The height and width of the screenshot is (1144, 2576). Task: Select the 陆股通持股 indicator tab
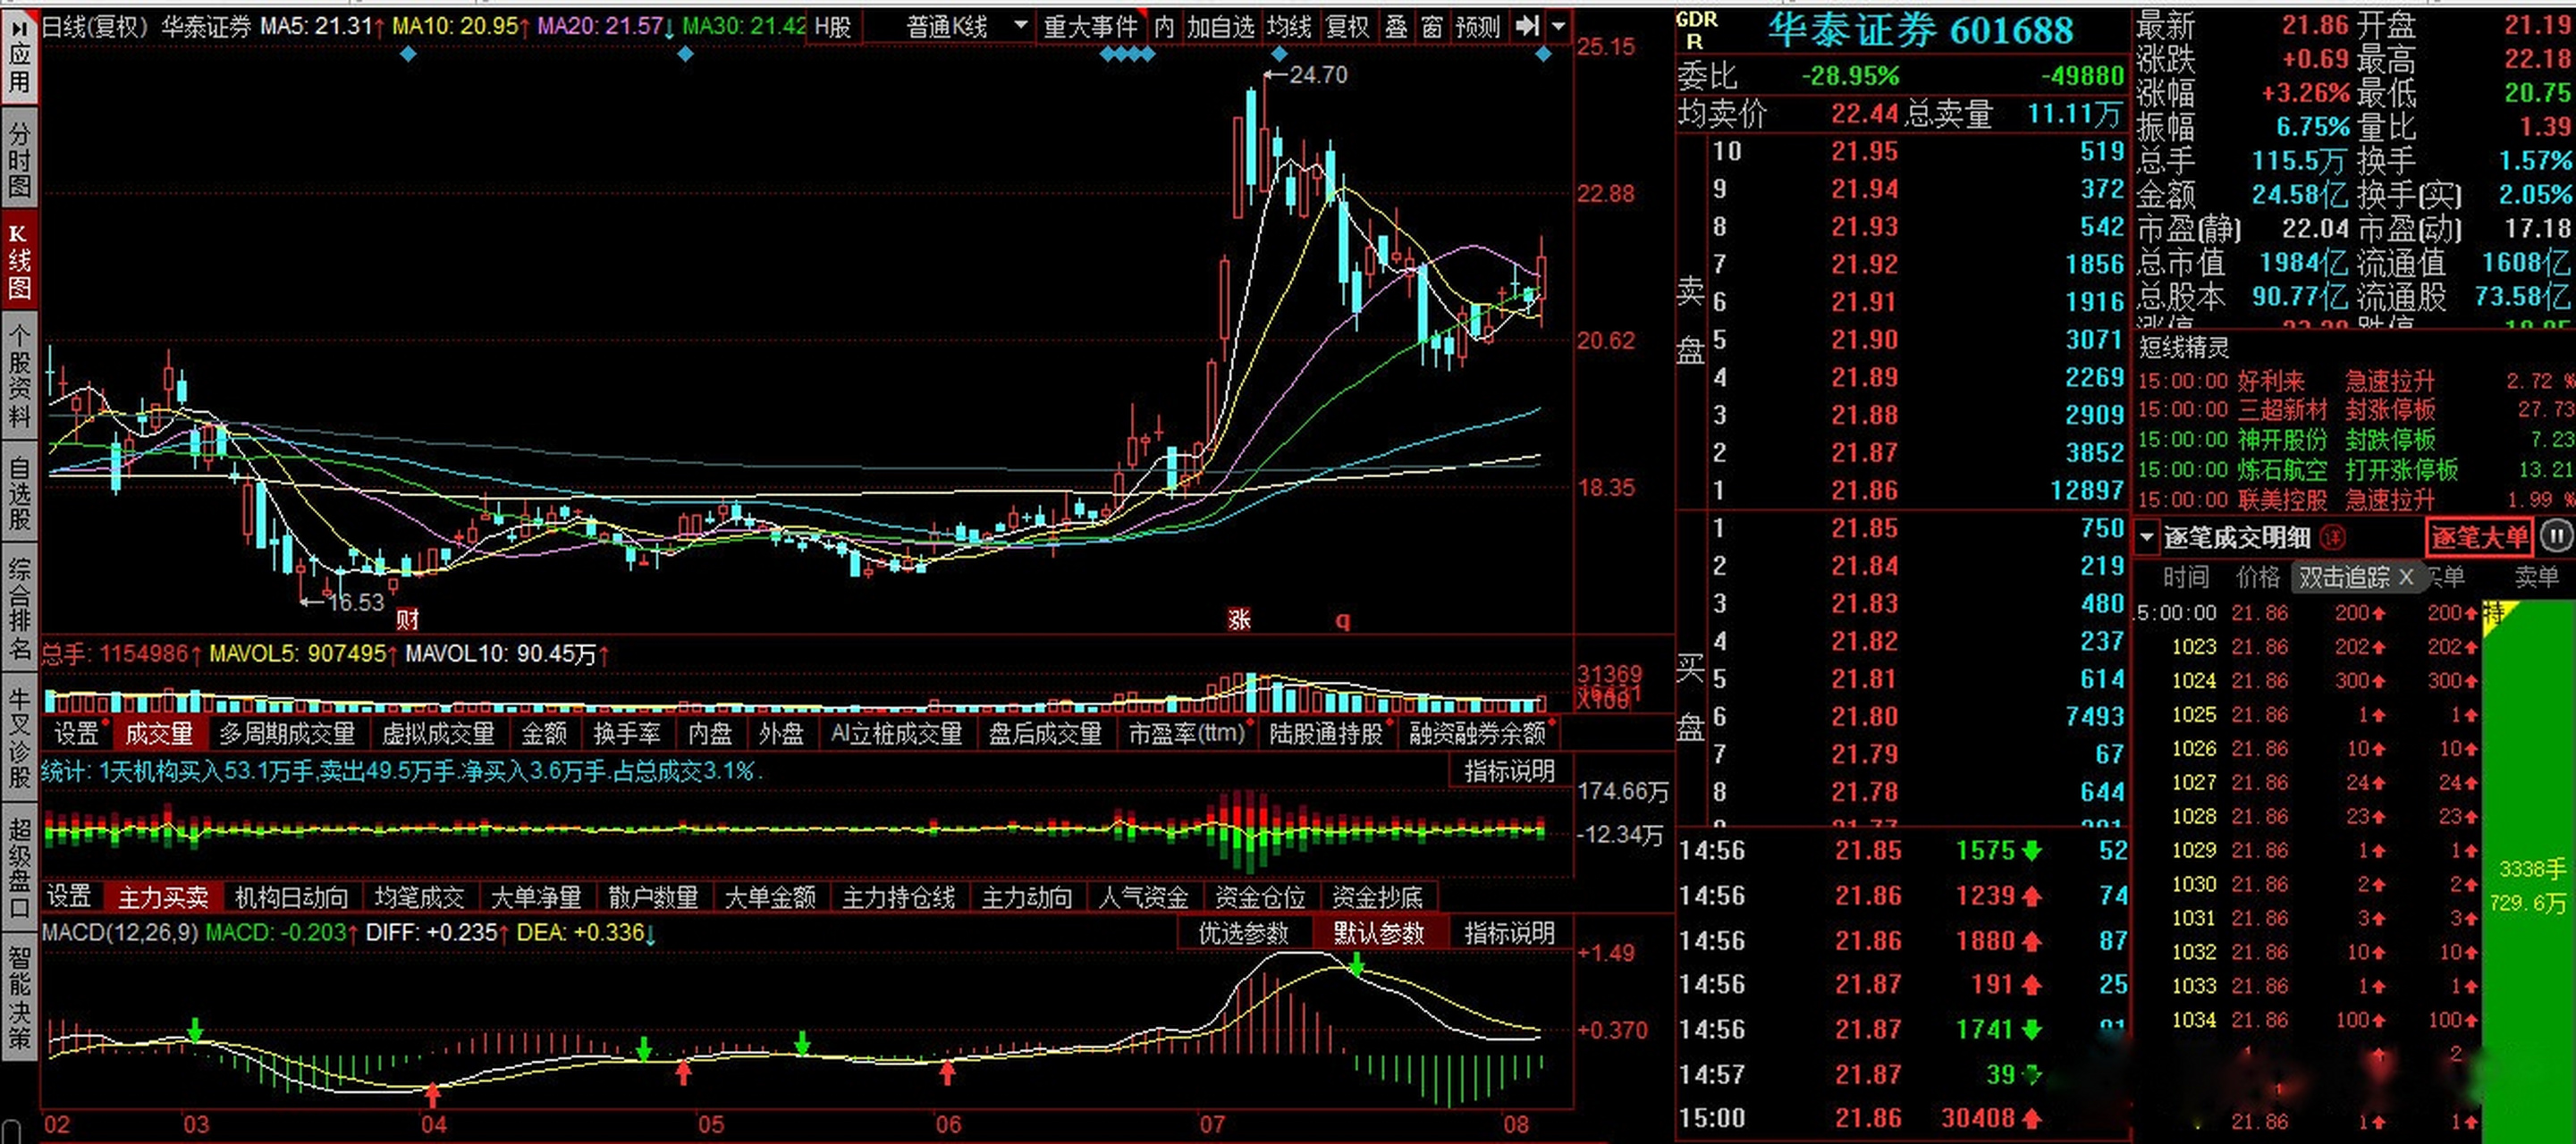point(1325,734)
